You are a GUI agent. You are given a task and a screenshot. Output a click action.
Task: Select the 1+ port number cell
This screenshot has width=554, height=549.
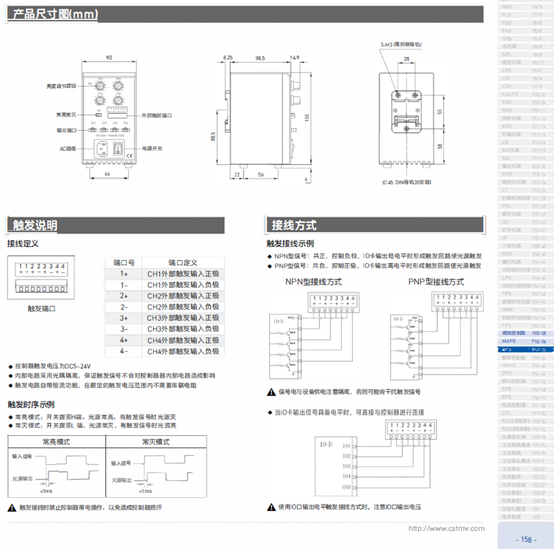pyautogui.click(x=124, y=274)
